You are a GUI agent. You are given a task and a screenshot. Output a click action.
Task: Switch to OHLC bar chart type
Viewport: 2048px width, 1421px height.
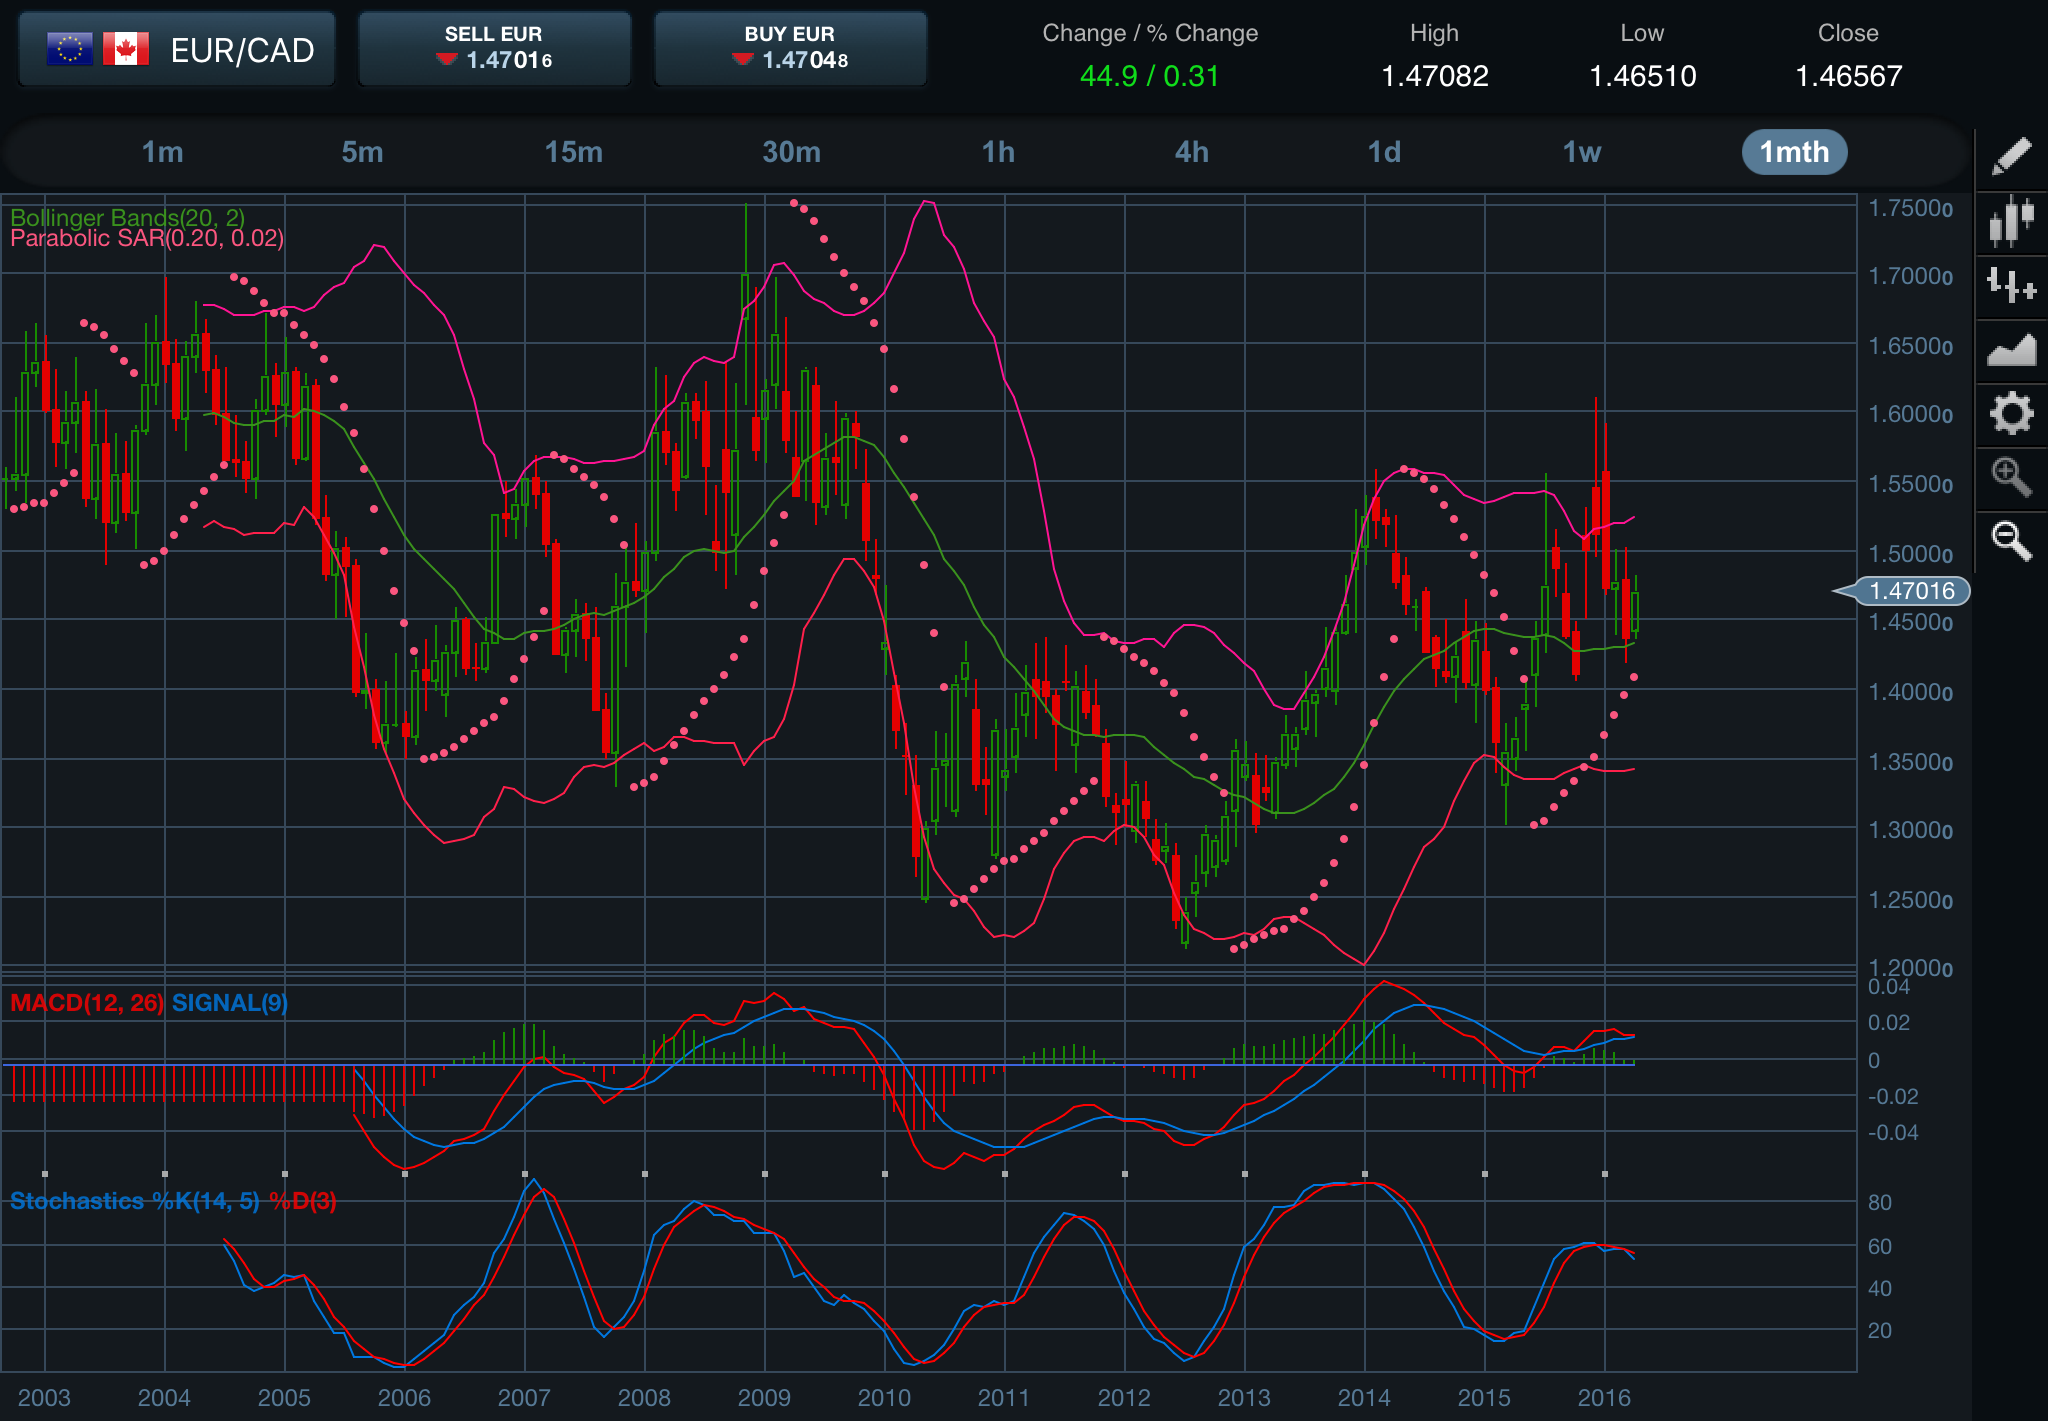2011,285
